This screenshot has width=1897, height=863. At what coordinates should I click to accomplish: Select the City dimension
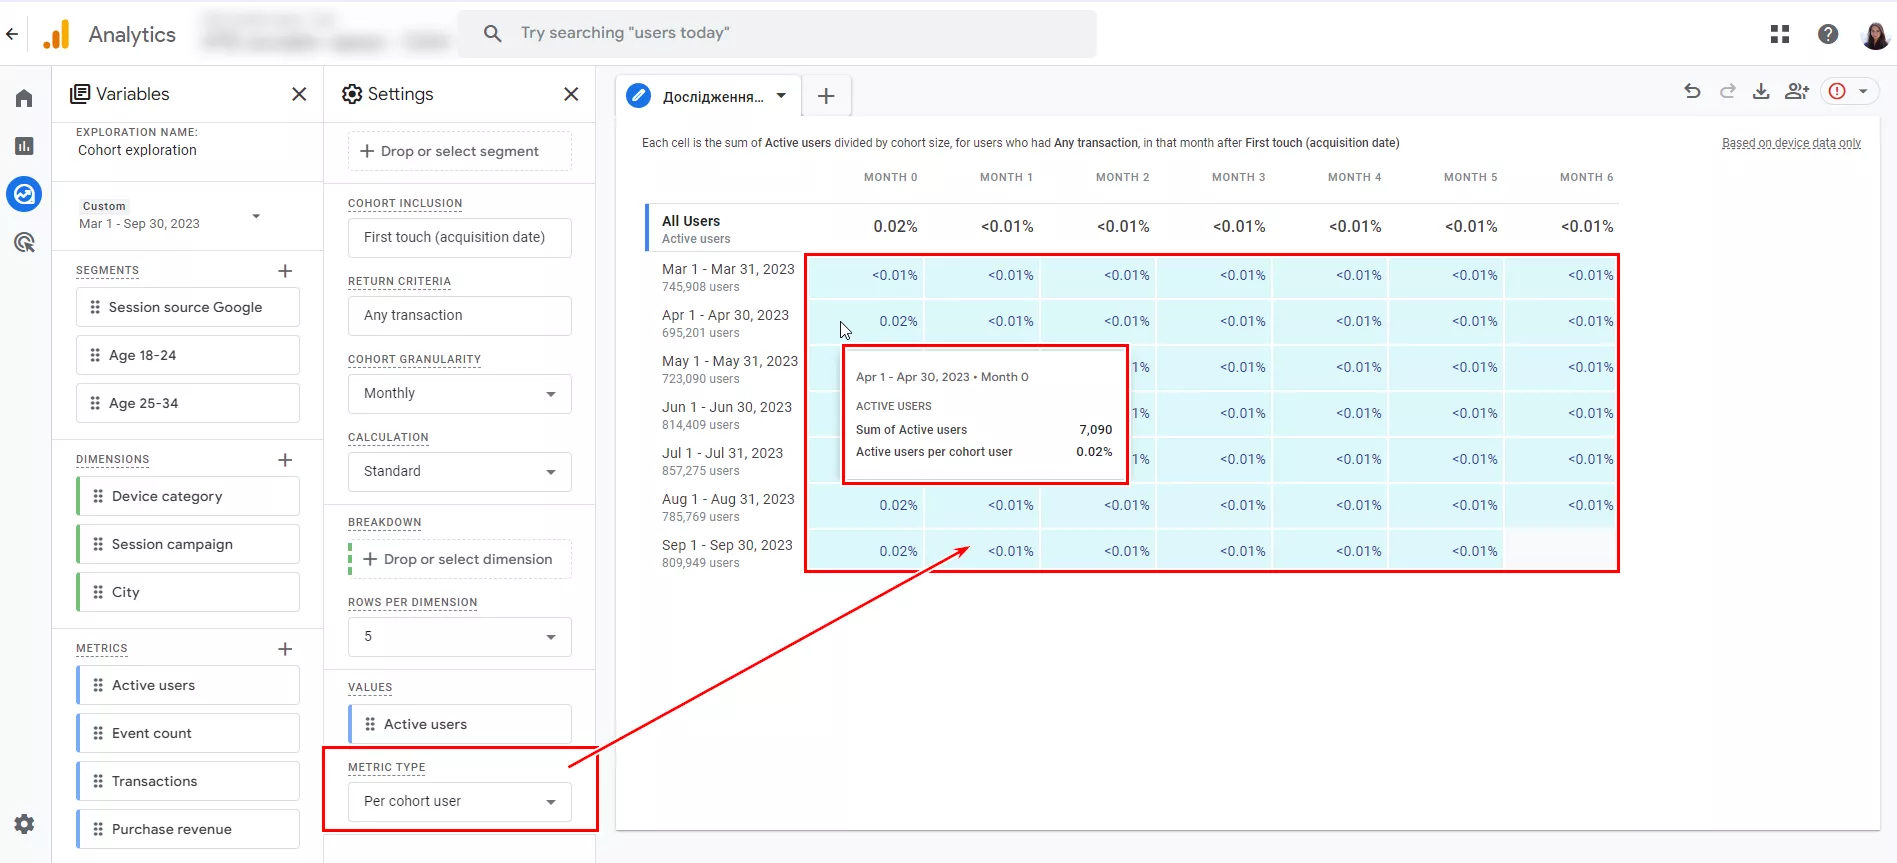click(x=188, y=592)
